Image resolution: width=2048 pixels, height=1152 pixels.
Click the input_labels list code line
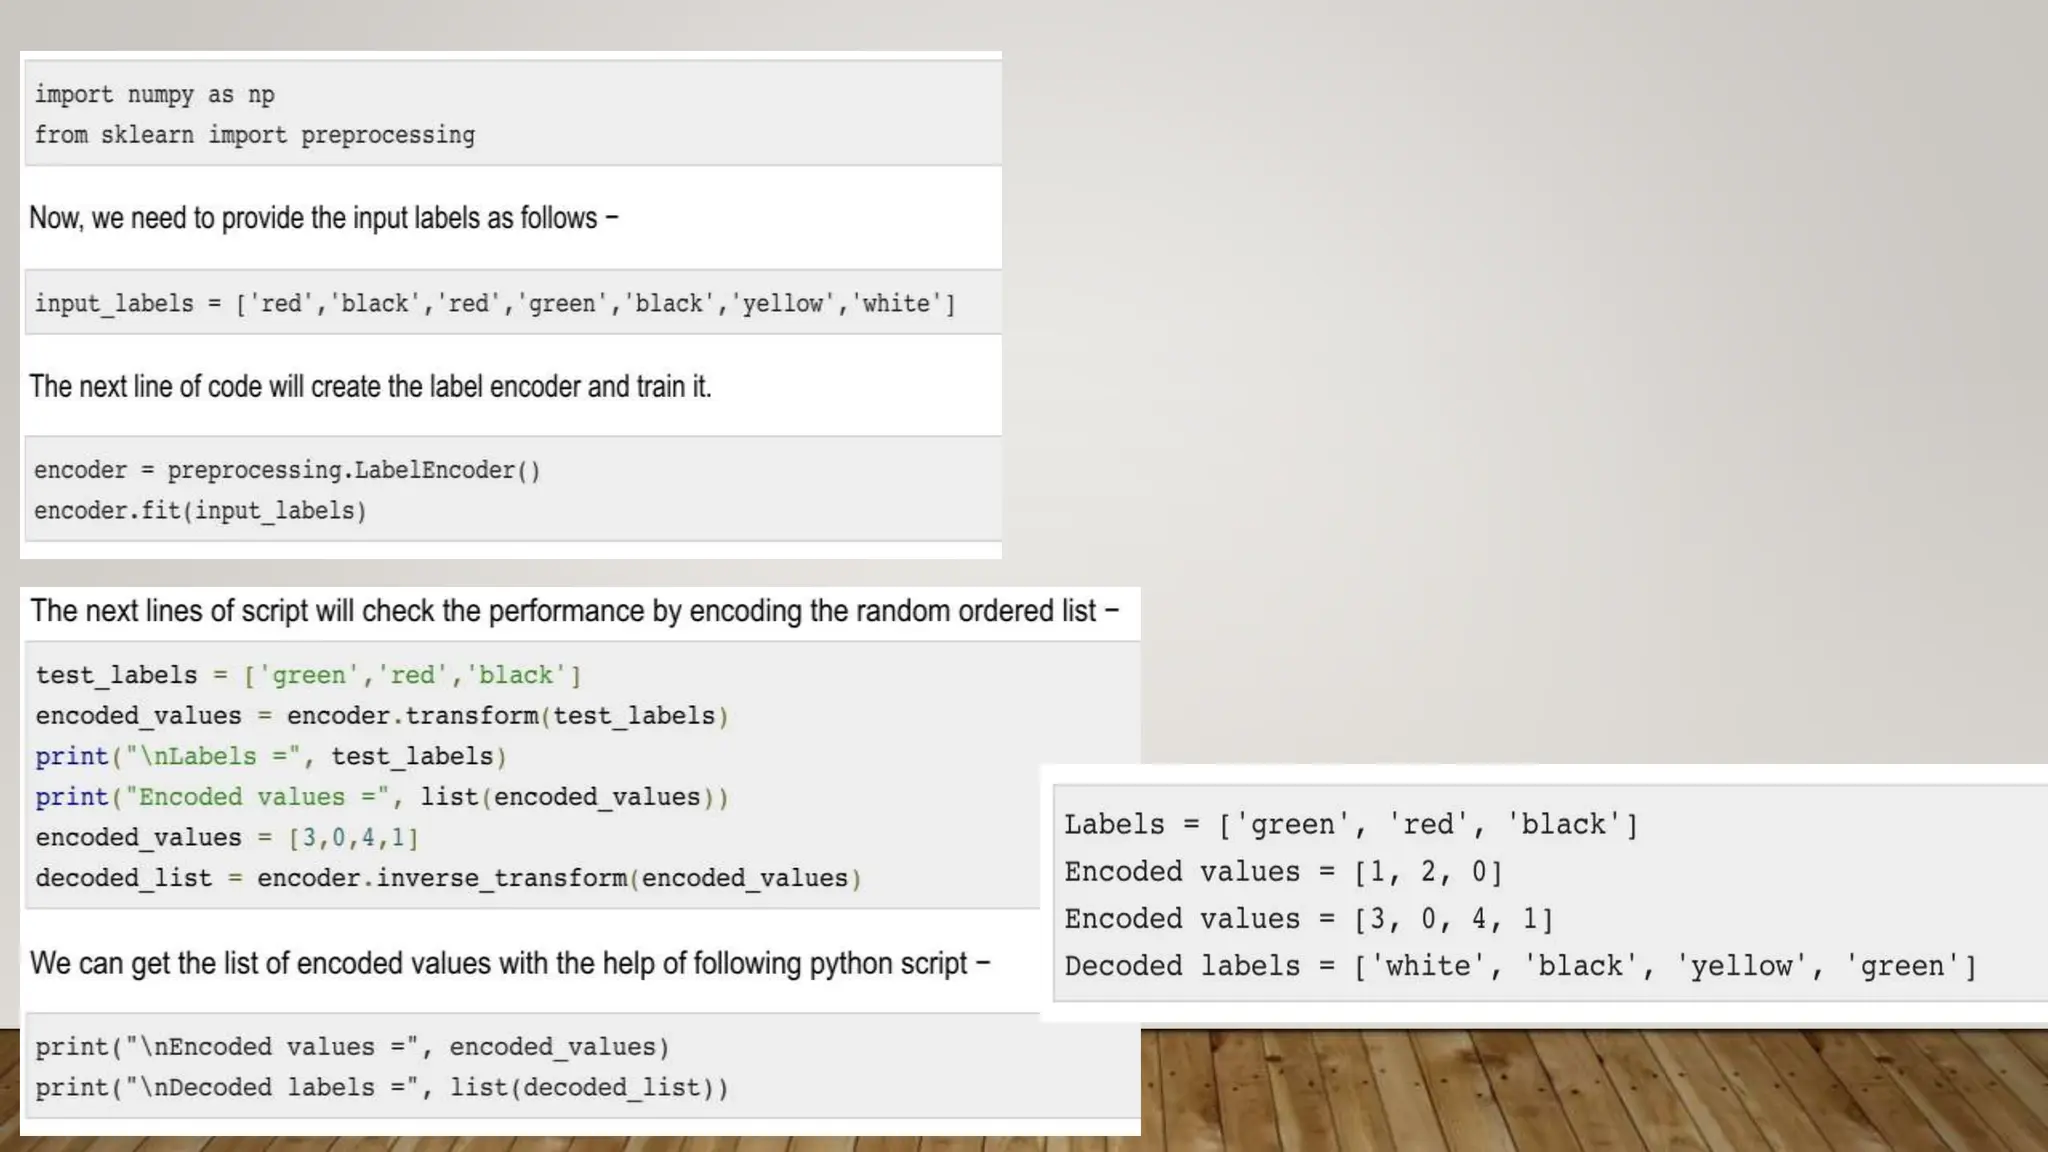(495, 303)
